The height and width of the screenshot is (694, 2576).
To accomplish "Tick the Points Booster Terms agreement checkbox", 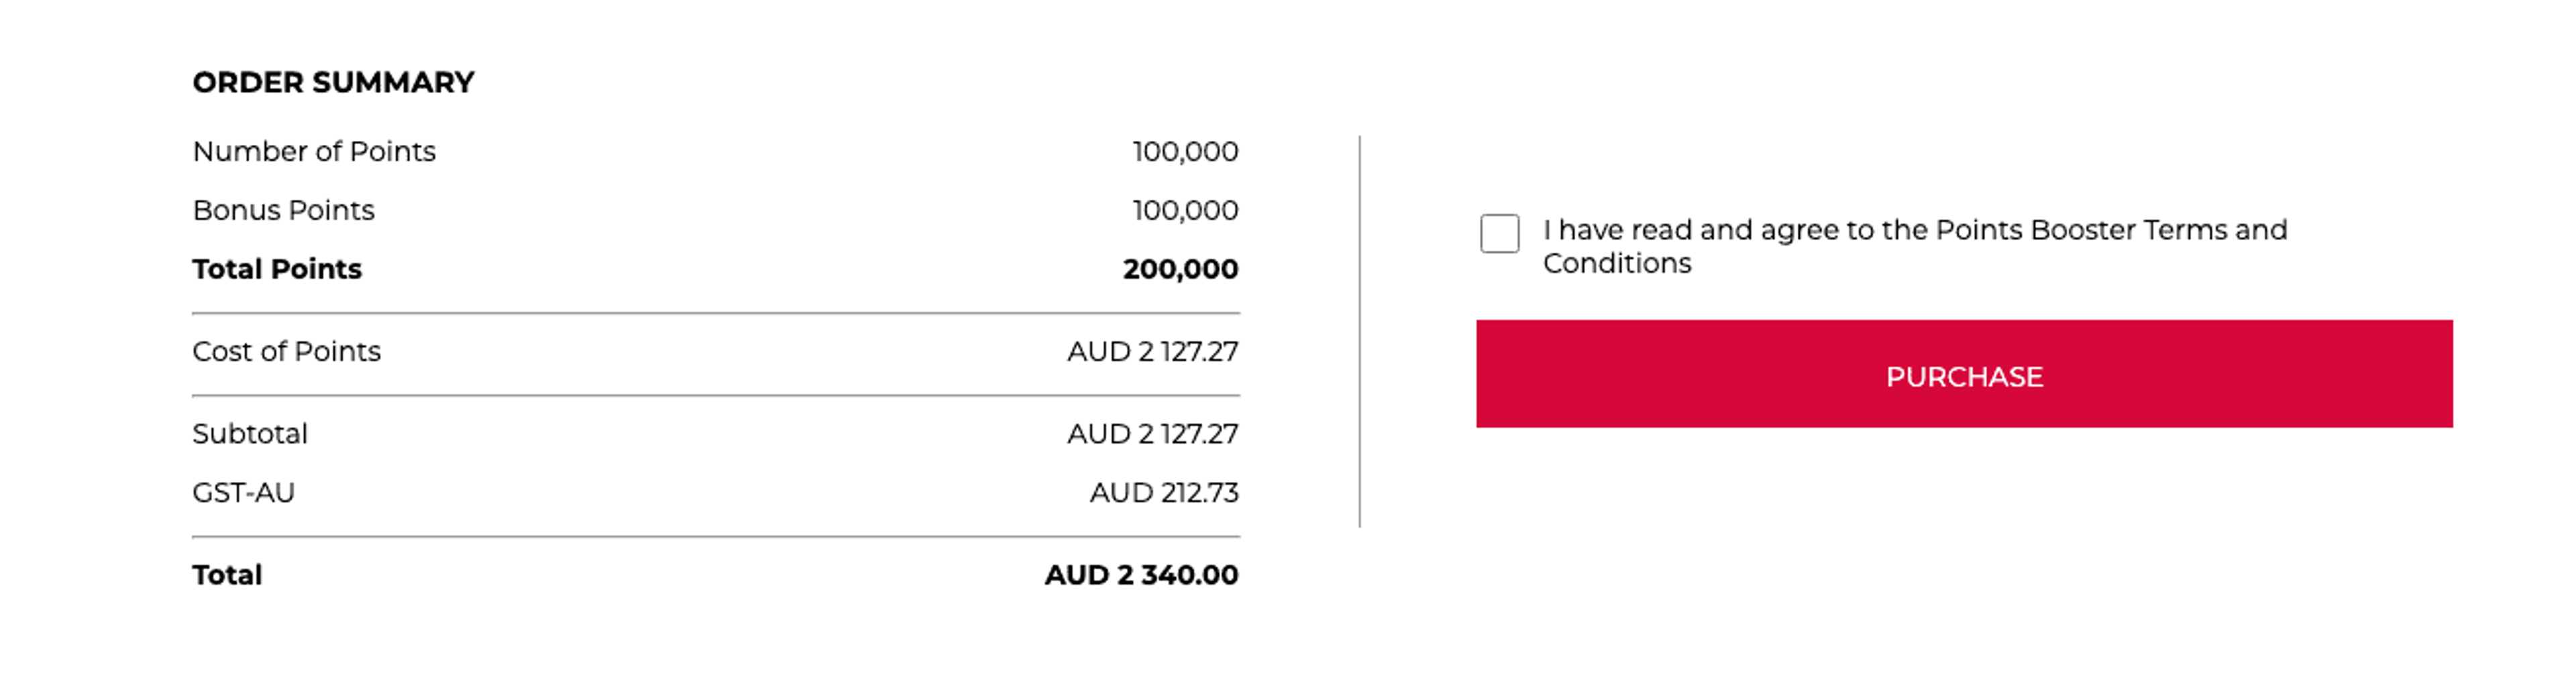I will pyautogui.click(x=1499, y=233).
